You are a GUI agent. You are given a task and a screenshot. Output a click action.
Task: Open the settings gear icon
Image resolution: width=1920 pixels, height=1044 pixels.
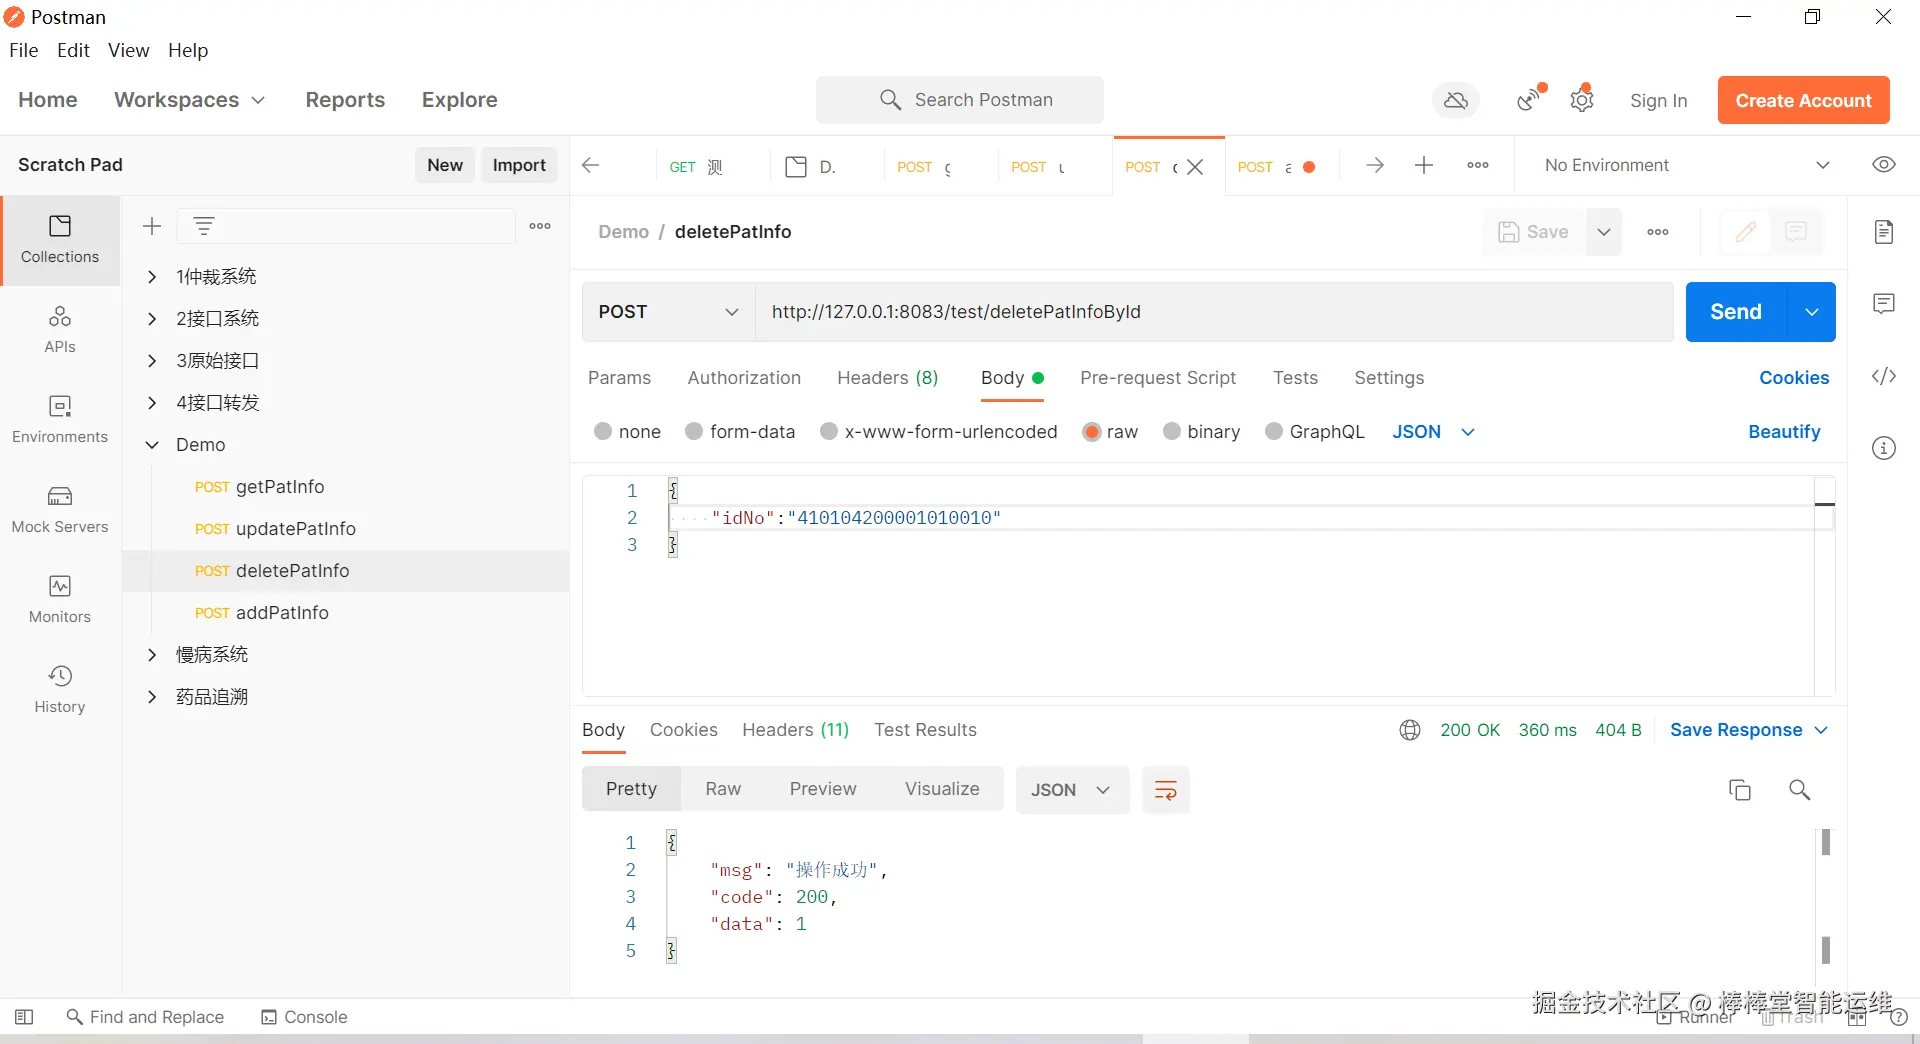[x=1582, y=100]
